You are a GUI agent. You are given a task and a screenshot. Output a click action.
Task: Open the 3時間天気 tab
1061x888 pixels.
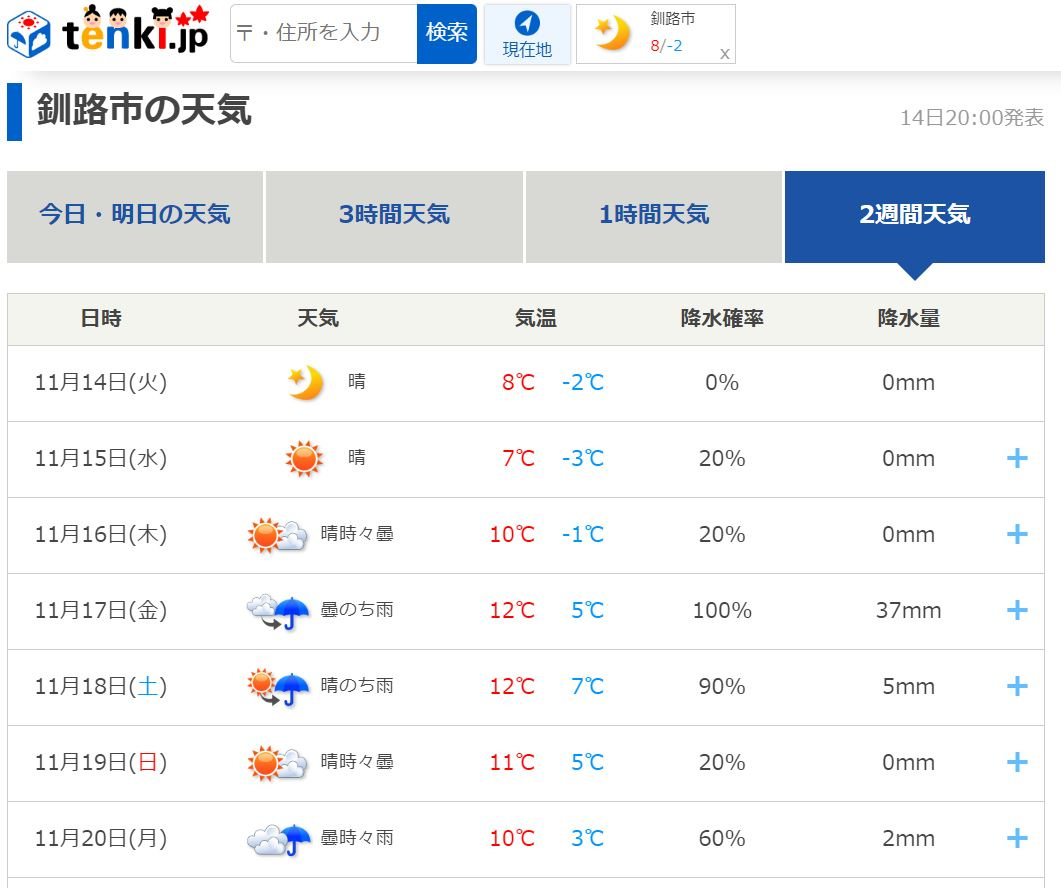click(394, 215)
